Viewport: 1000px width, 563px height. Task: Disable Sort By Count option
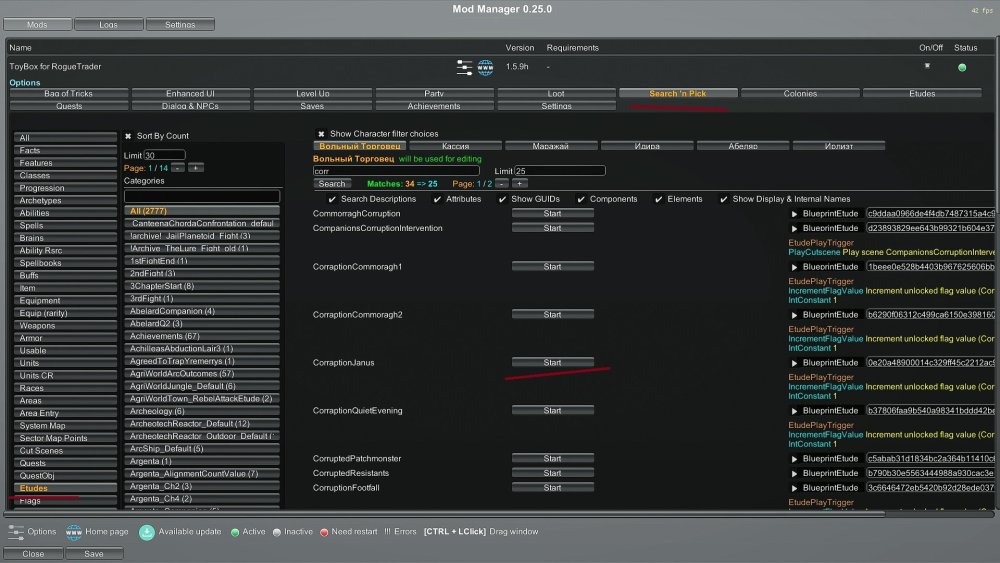point(128,136)
